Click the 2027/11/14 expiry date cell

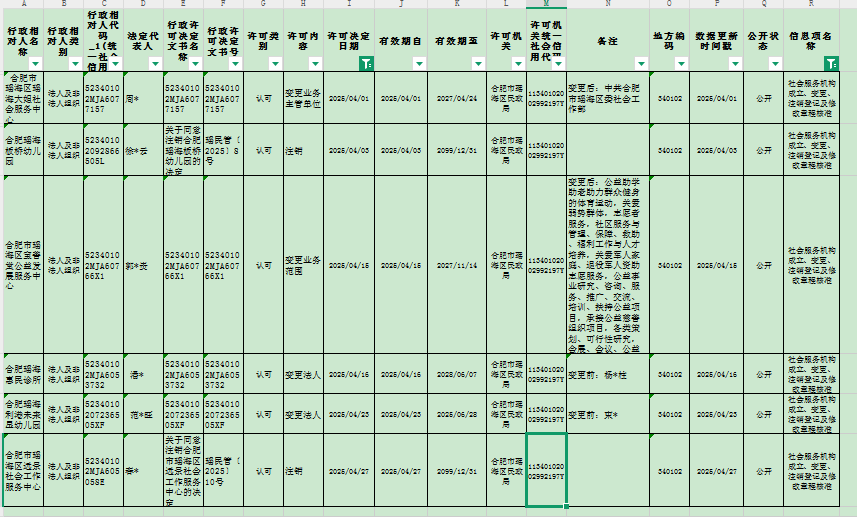point(457,265)
